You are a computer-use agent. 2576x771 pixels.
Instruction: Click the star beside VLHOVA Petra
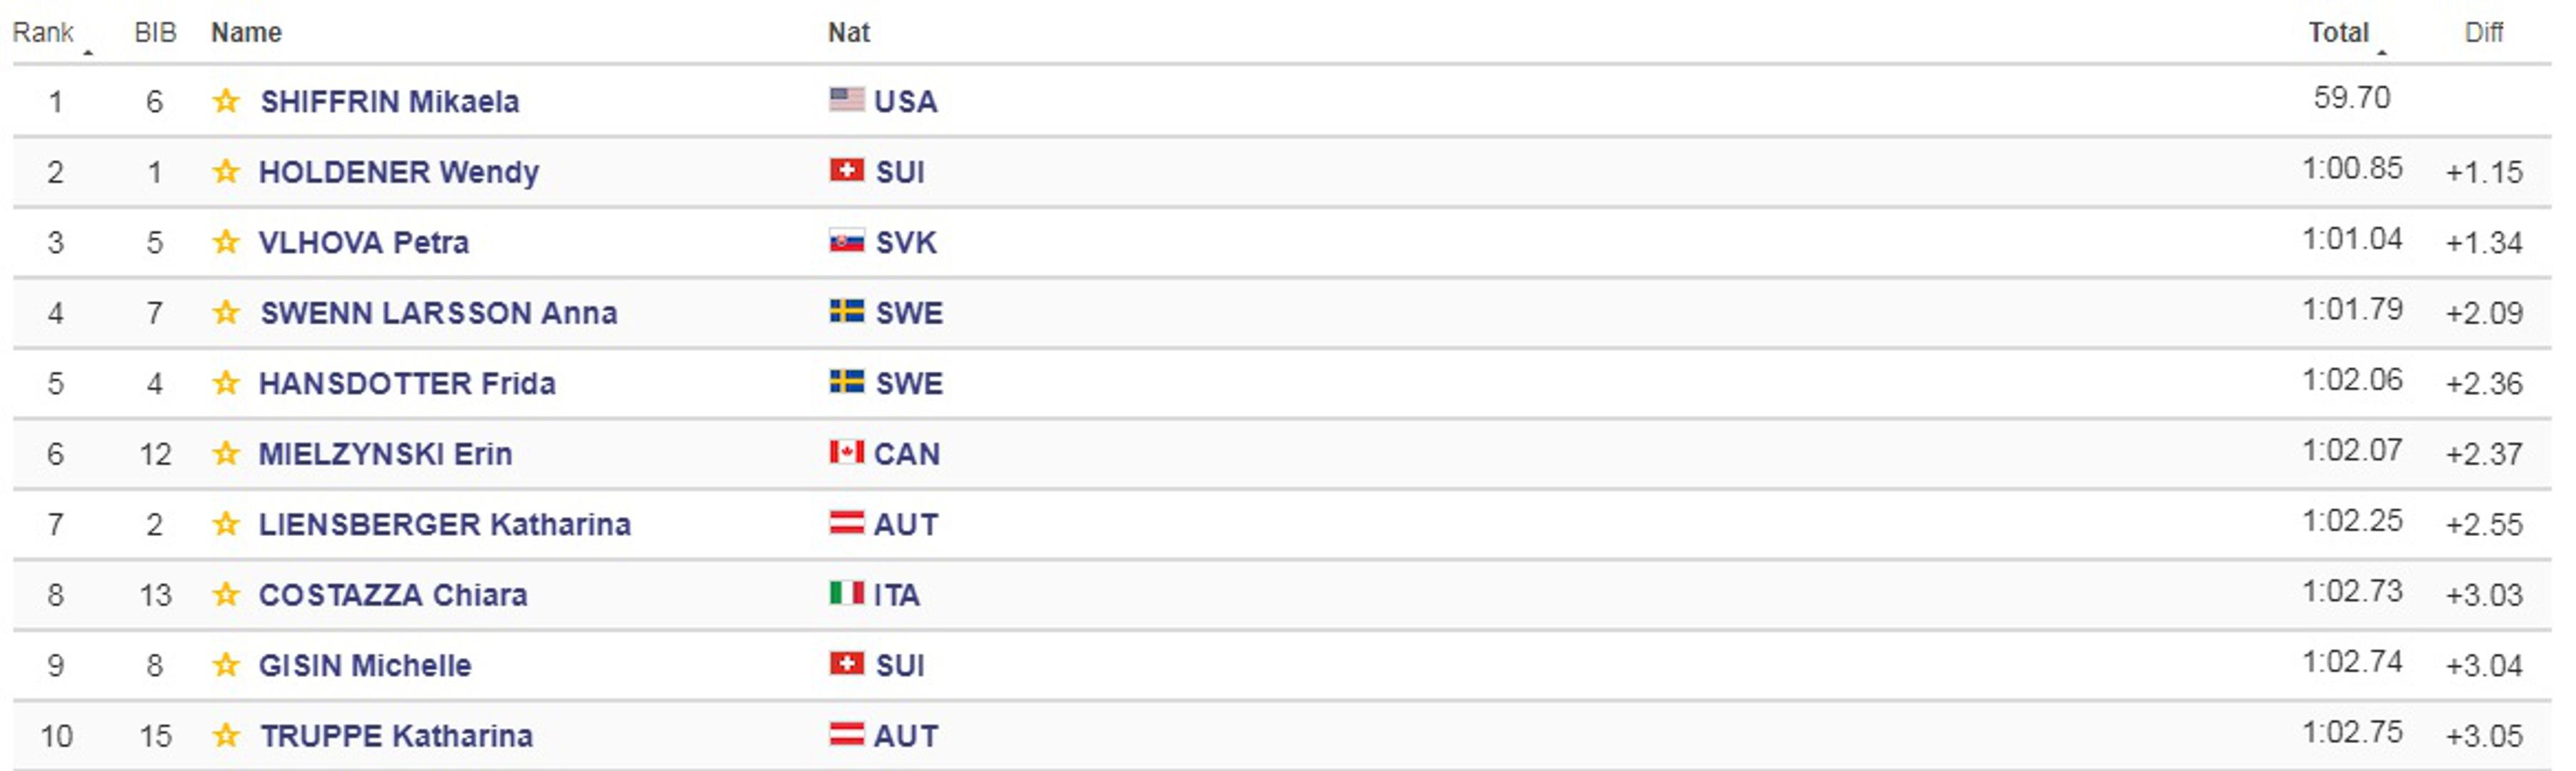226,242
